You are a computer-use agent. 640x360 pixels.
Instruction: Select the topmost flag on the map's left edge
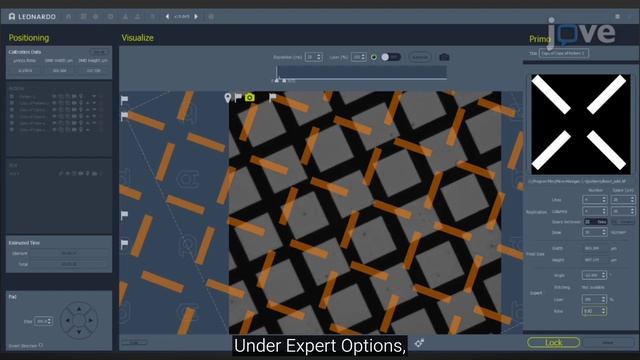124,100
